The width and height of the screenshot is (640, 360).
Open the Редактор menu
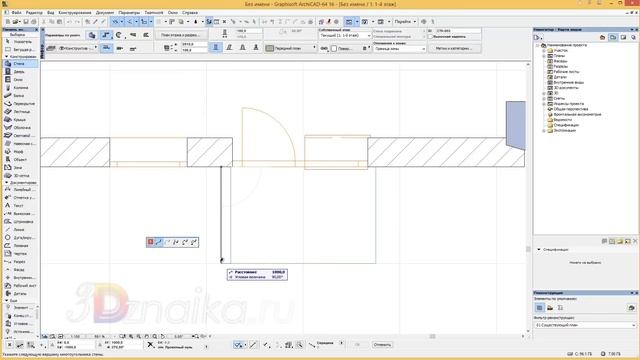[34, 13]
